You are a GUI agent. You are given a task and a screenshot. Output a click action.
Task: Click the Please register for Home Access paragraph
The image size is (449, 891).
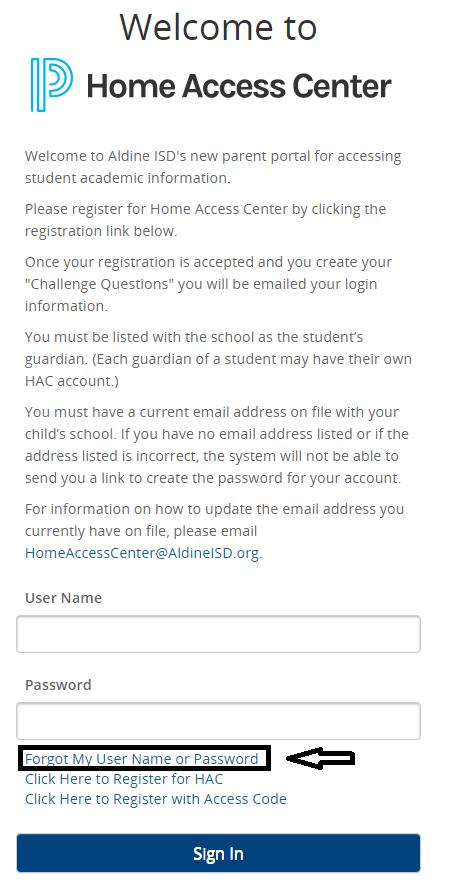pyautogui.click(x=206, y=220)
